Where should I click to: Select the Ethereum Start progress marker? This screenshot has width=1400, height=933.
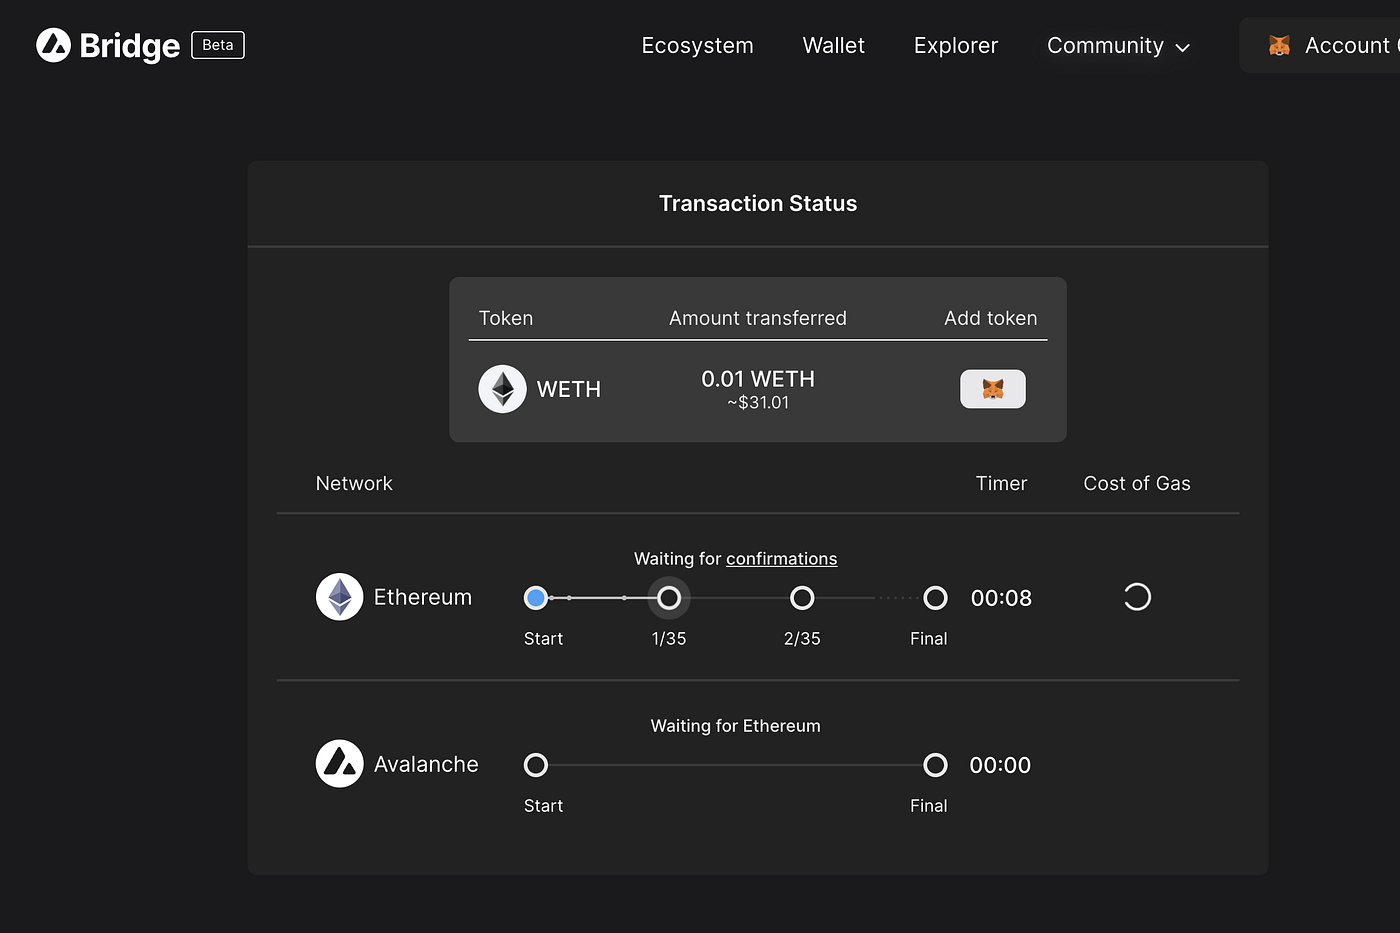[x=536, y=598]
